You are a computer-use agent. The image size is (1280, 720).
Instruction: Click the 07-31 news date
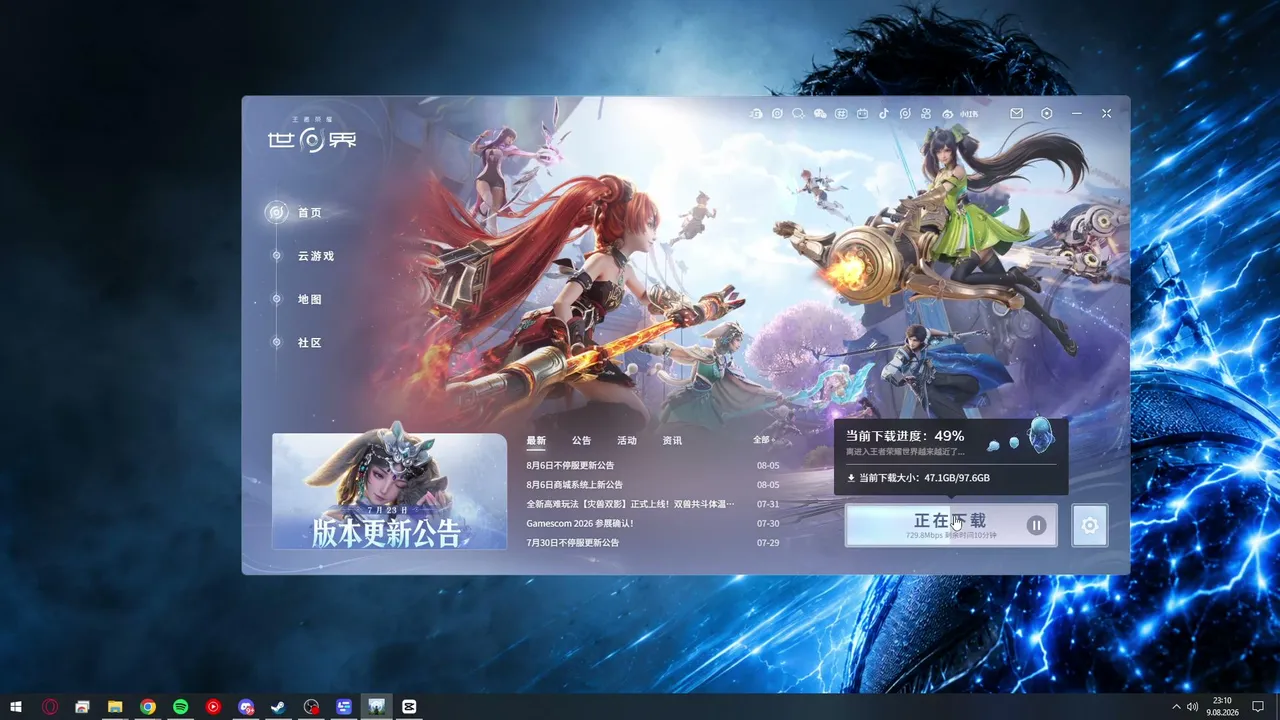point(768,504)
